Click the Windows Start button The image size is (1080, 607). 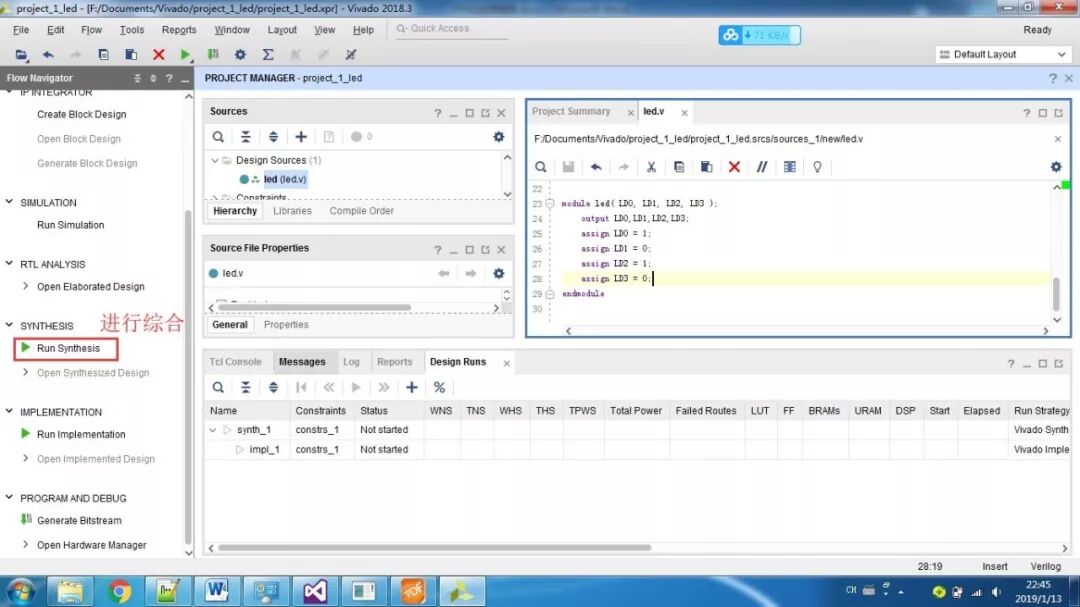click(x=20, y=592)
